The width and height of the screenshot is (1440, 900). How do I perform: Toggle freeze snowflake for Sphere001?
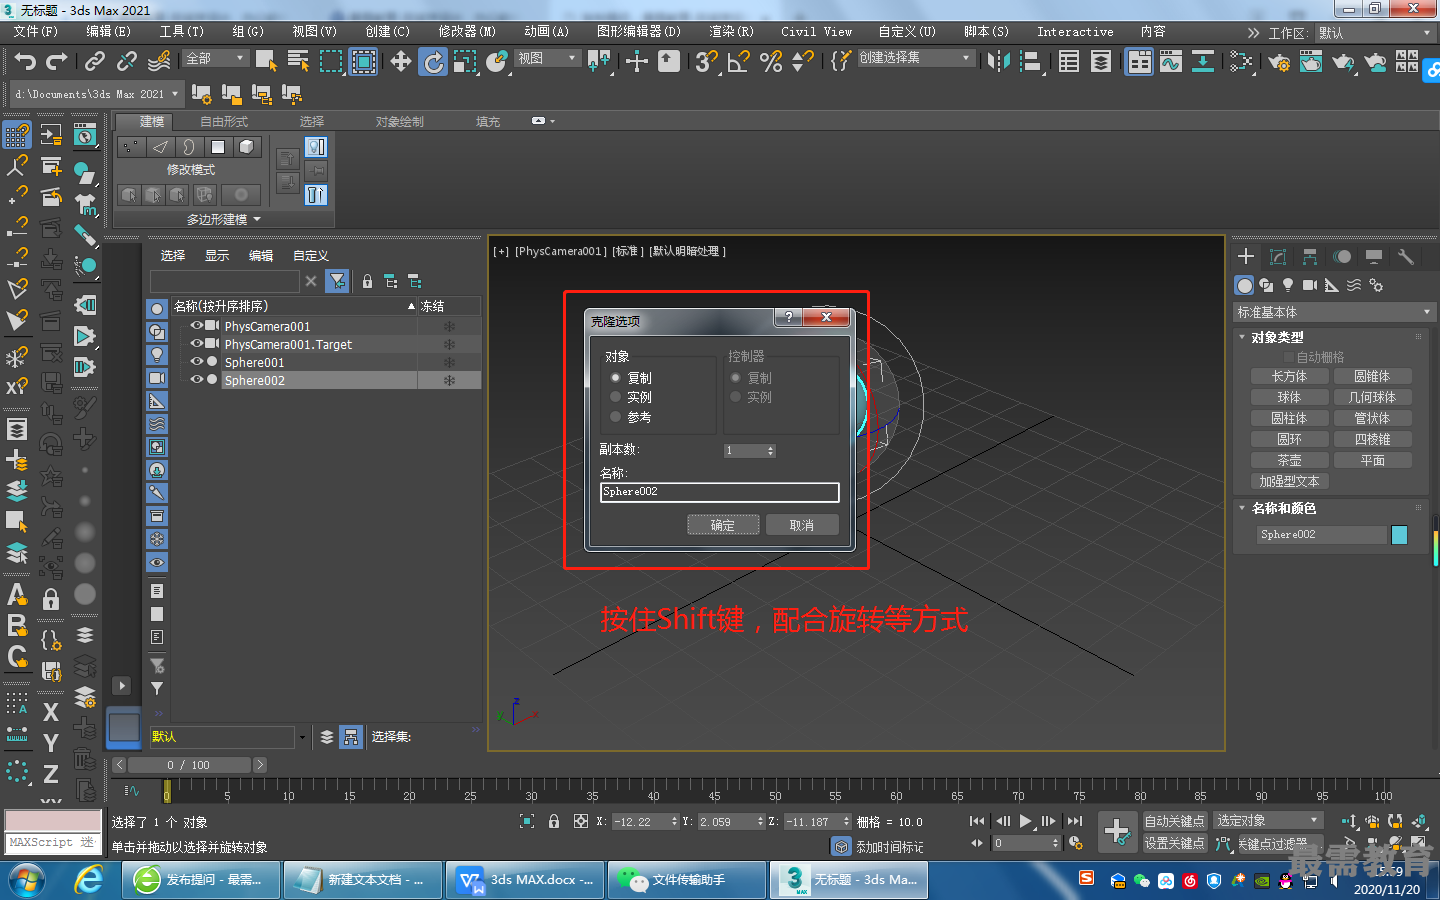pyautogui.click(x=449, y=362)
